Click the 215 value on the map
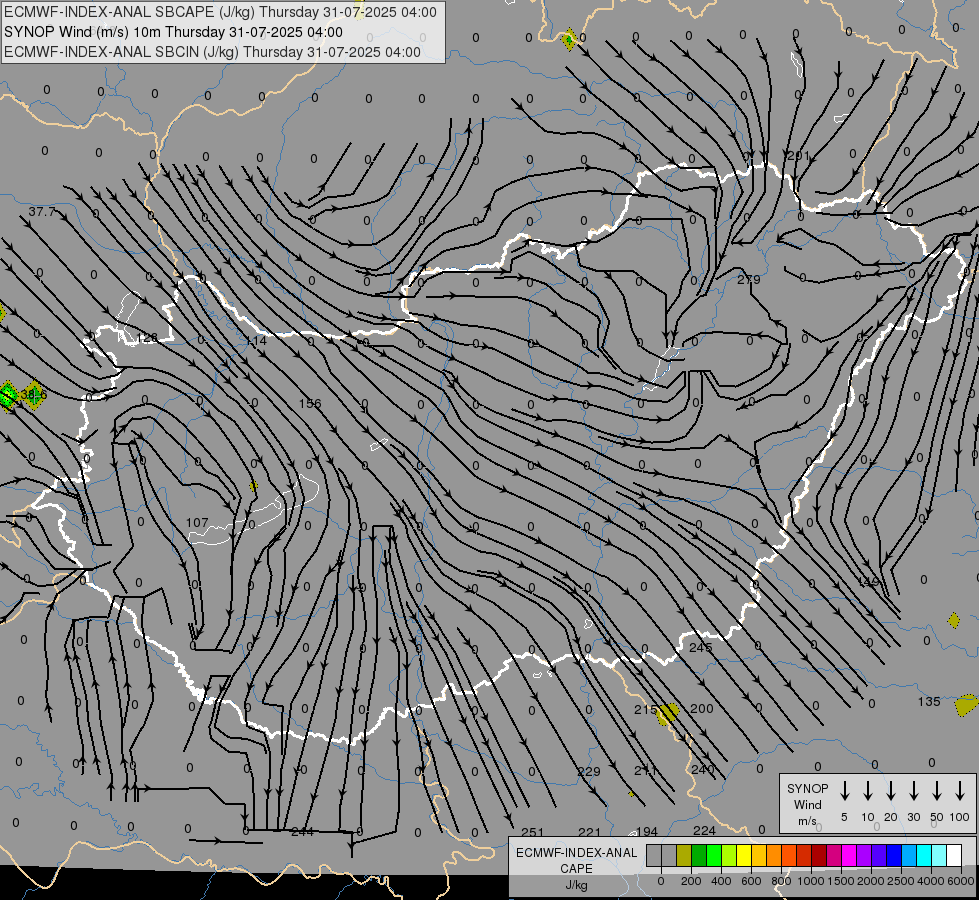979x900 pixels. point(646,710)
